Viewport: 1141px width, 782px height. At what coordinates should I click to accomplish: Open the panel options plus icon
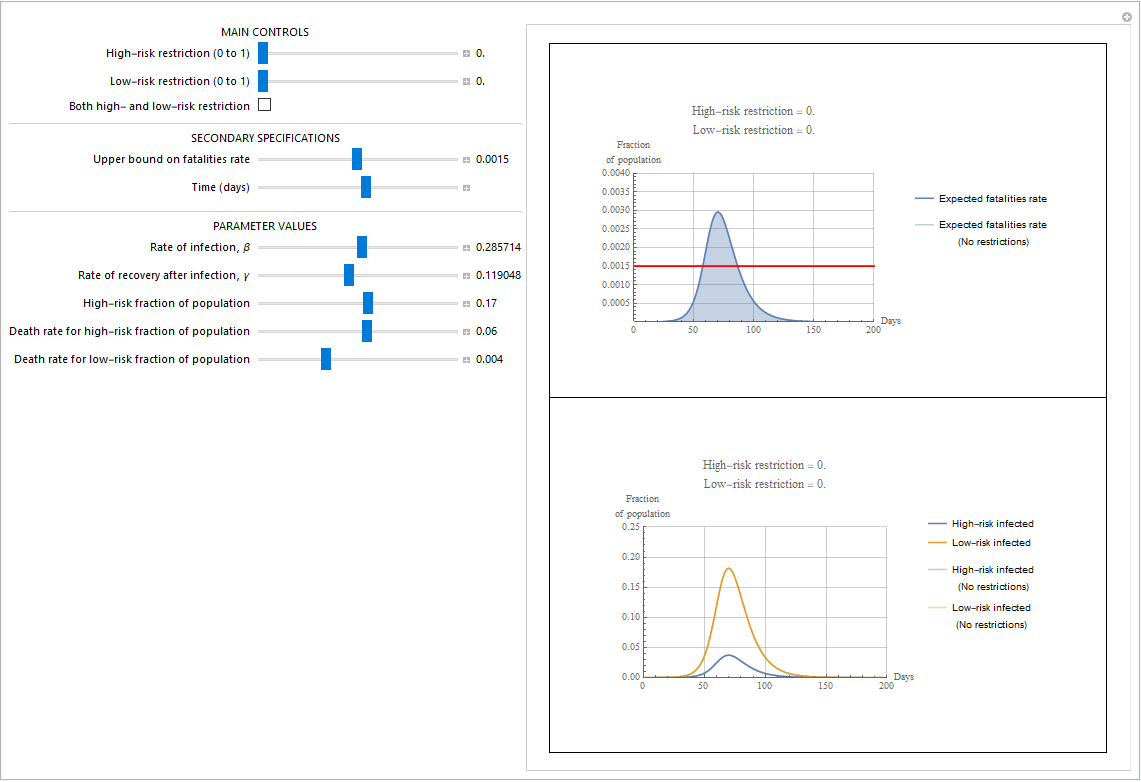[1126, 17]
